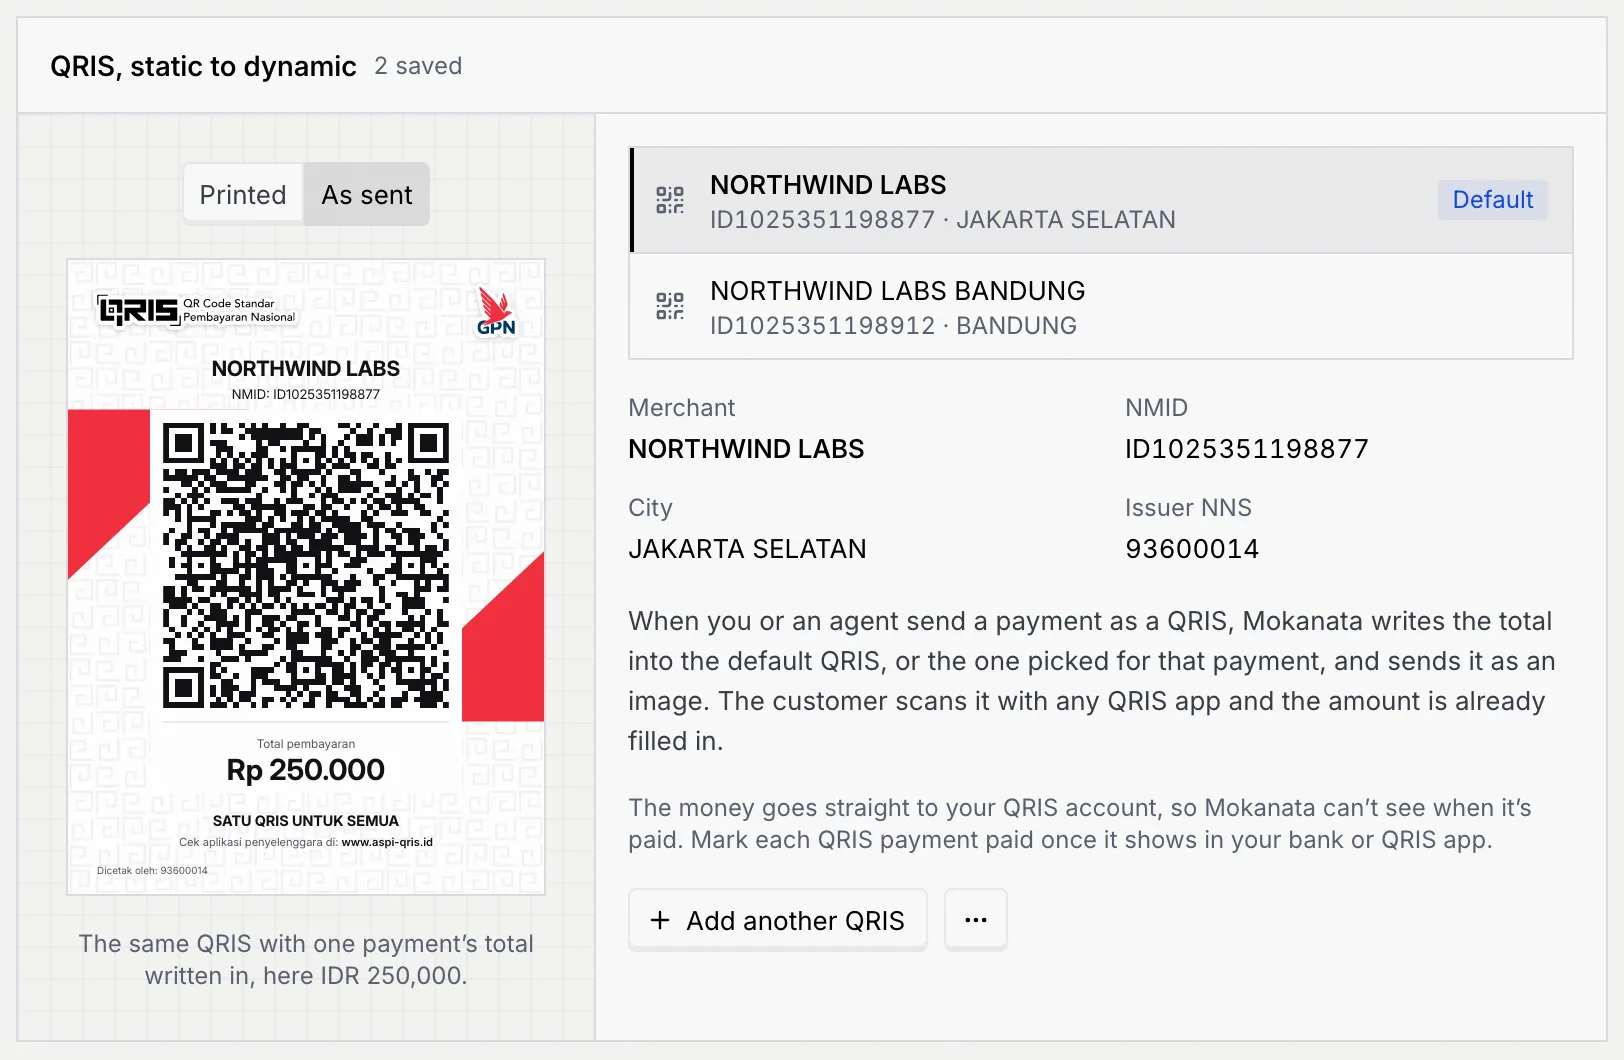Click 'ID1025351198912 · BANDUNG' subtitle text

click(893, 326)
